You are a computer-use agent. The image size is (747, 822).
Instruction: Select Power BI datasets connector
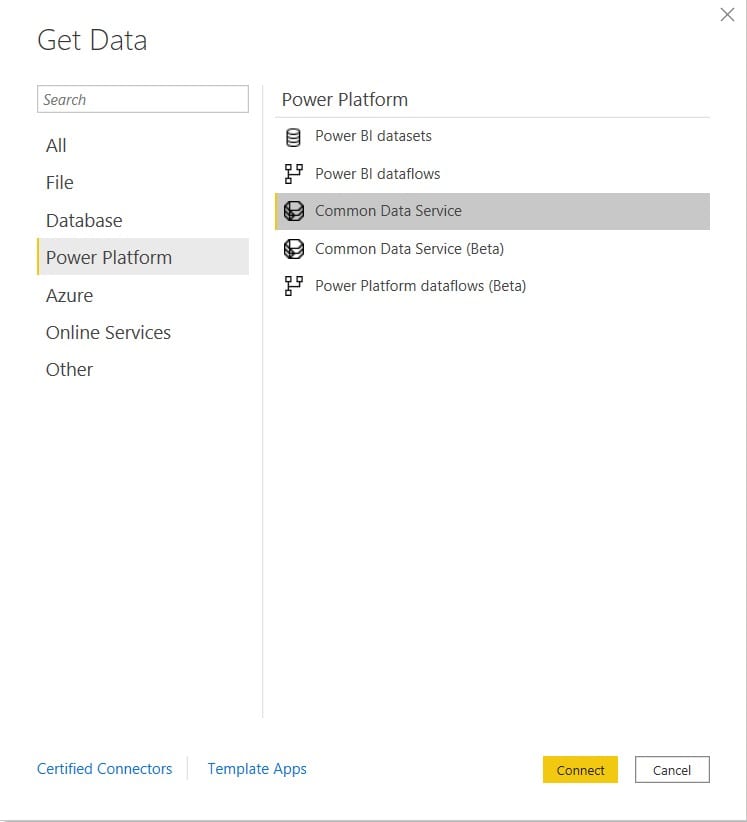(x=492, y=136)
